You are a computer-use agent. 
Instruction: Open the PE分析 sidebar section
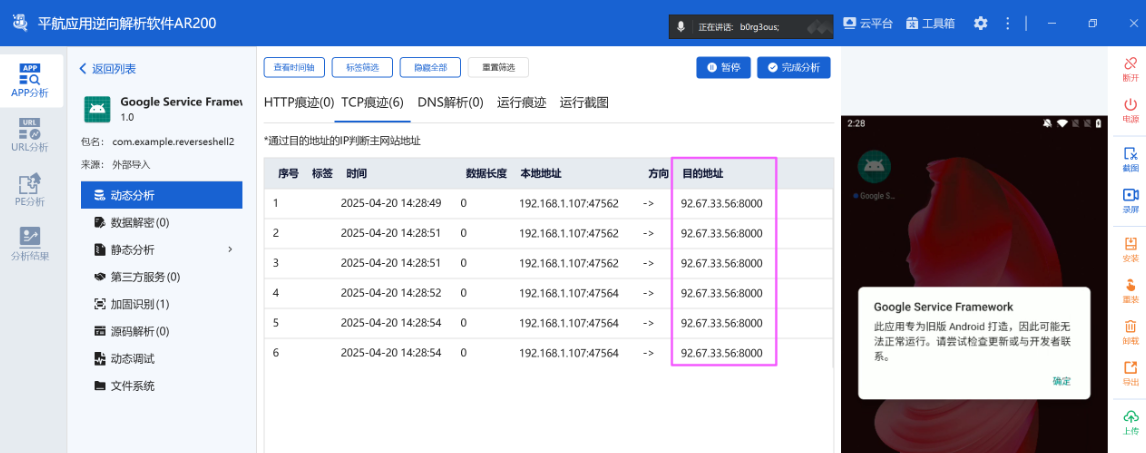(29, 189)
